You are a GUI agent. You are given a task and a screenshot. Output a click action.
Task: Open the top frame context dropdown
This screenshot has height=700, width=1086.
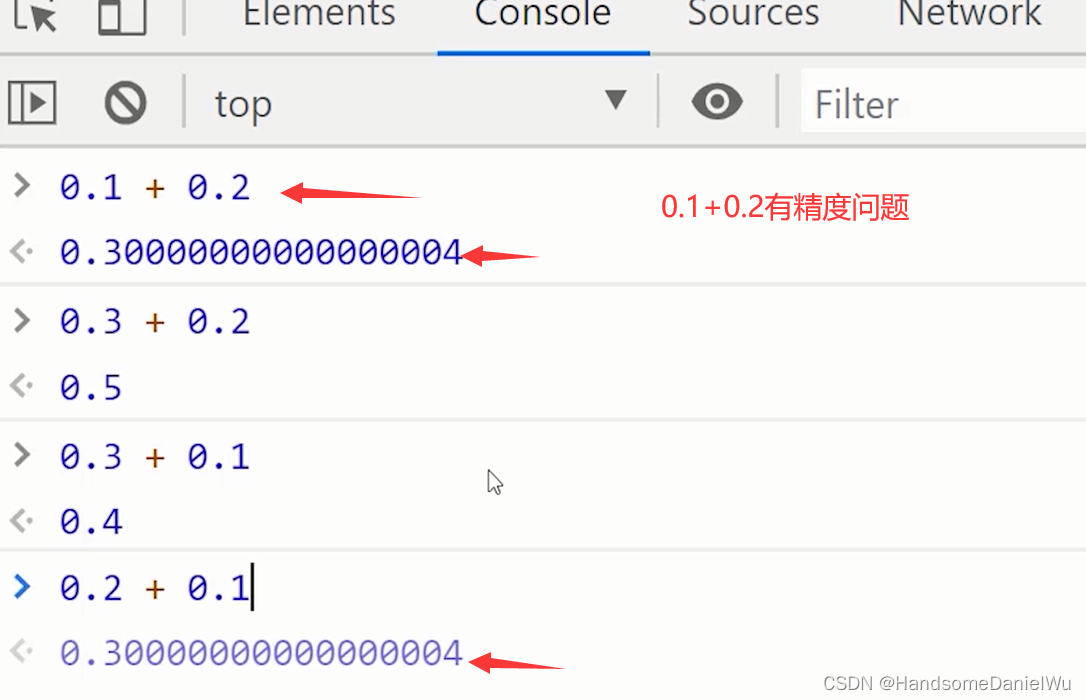click(x=243, y=102)
